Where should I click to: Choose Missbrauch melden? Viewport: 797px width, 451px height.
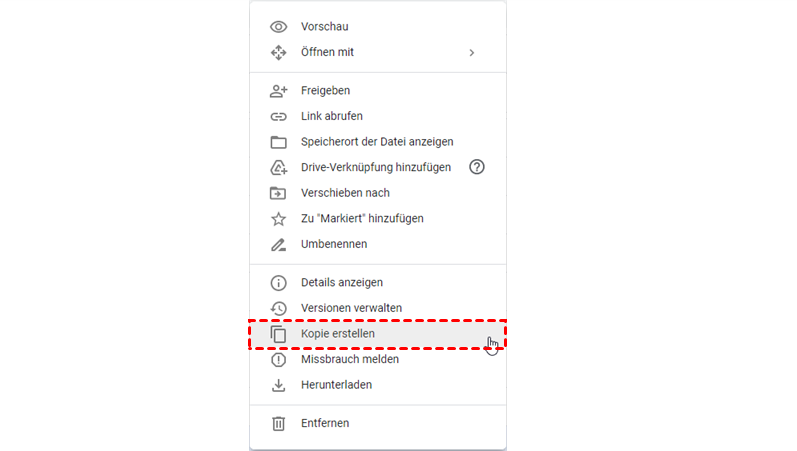click(x=349, y=359)
